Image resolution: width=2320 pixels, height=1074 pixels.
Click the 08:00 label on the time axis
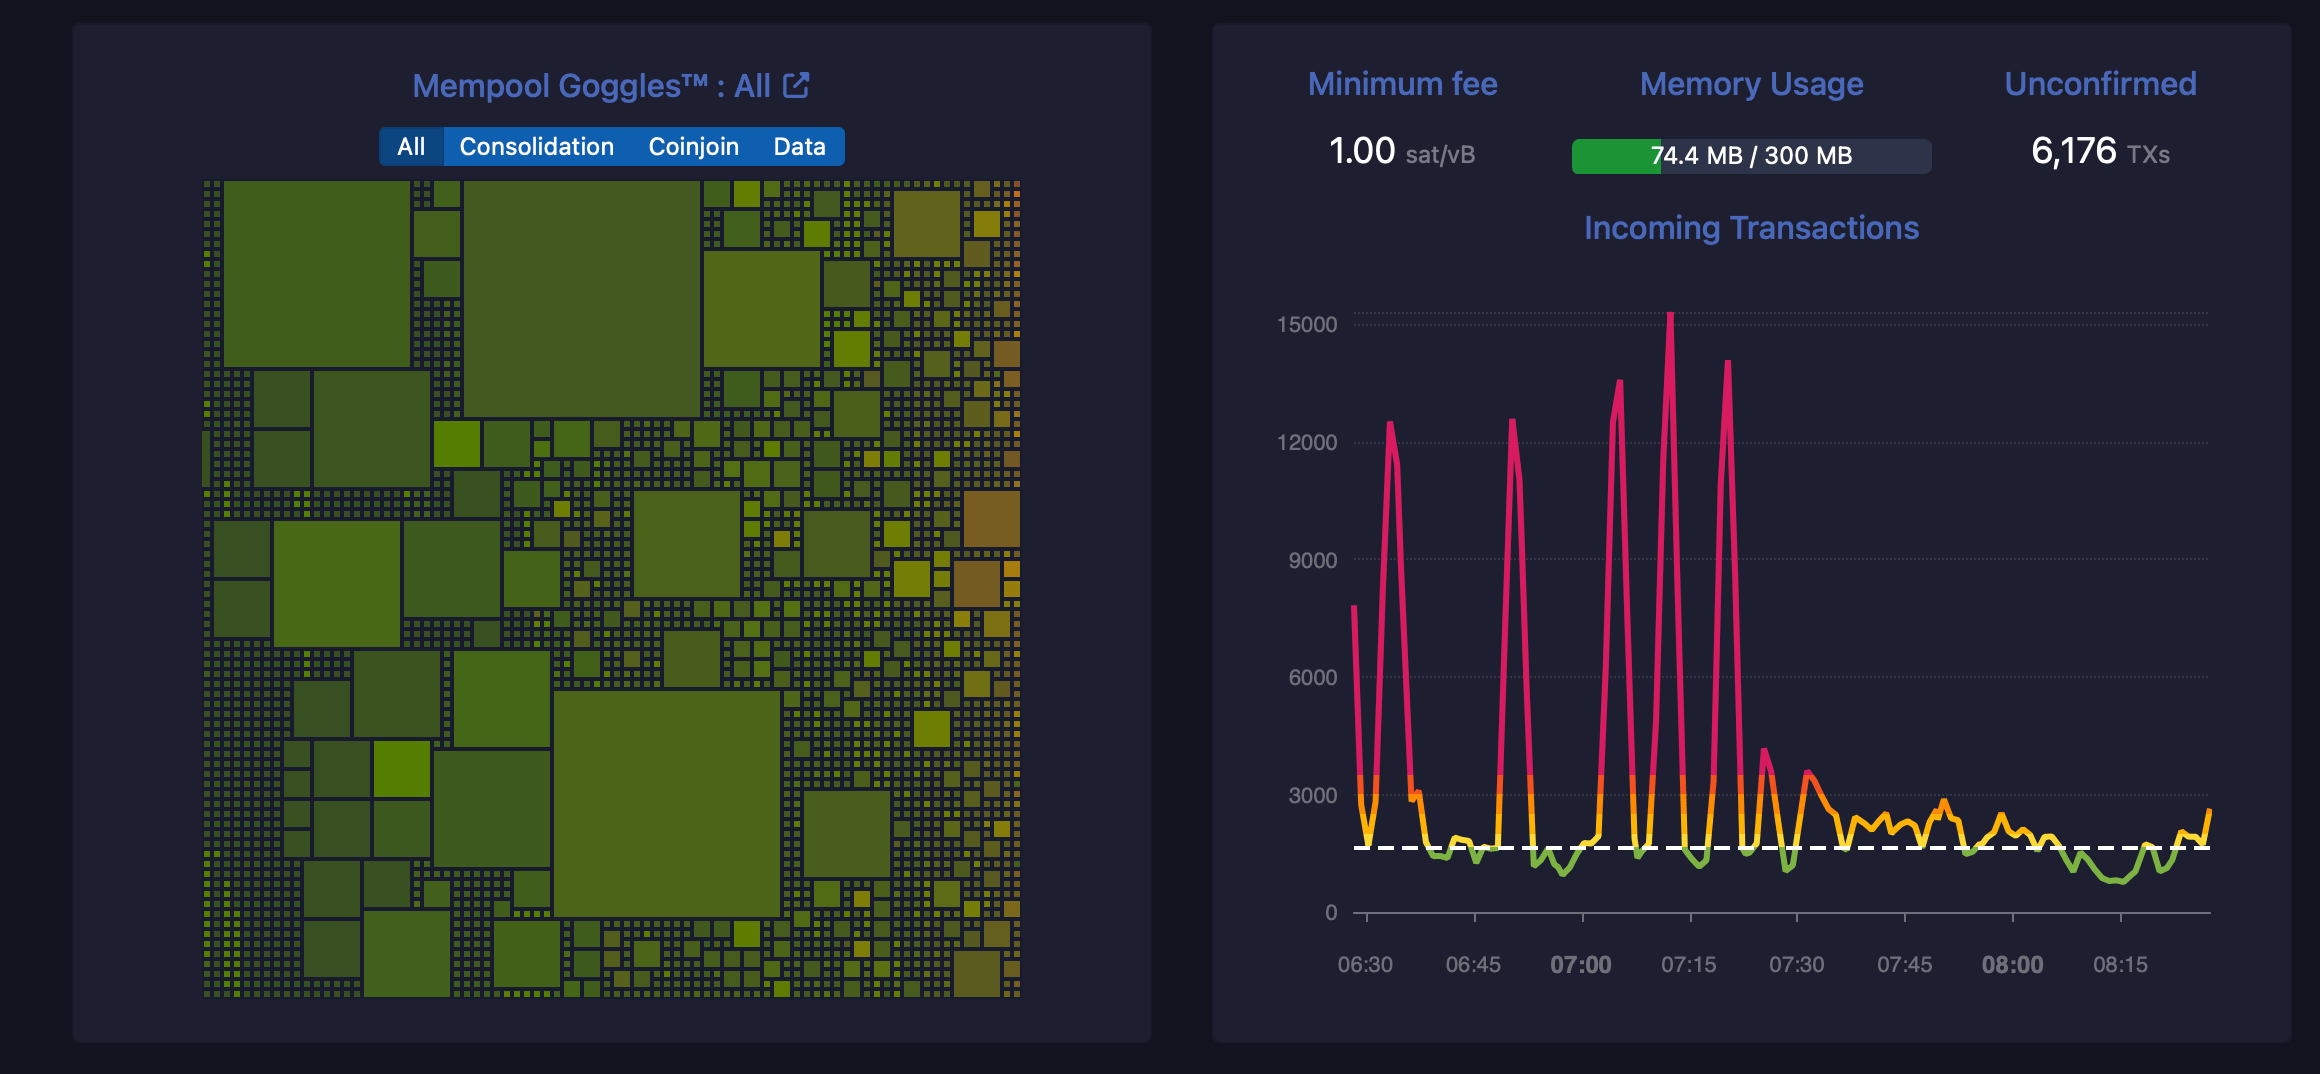pyautogui.click(x=2012, y=965)
